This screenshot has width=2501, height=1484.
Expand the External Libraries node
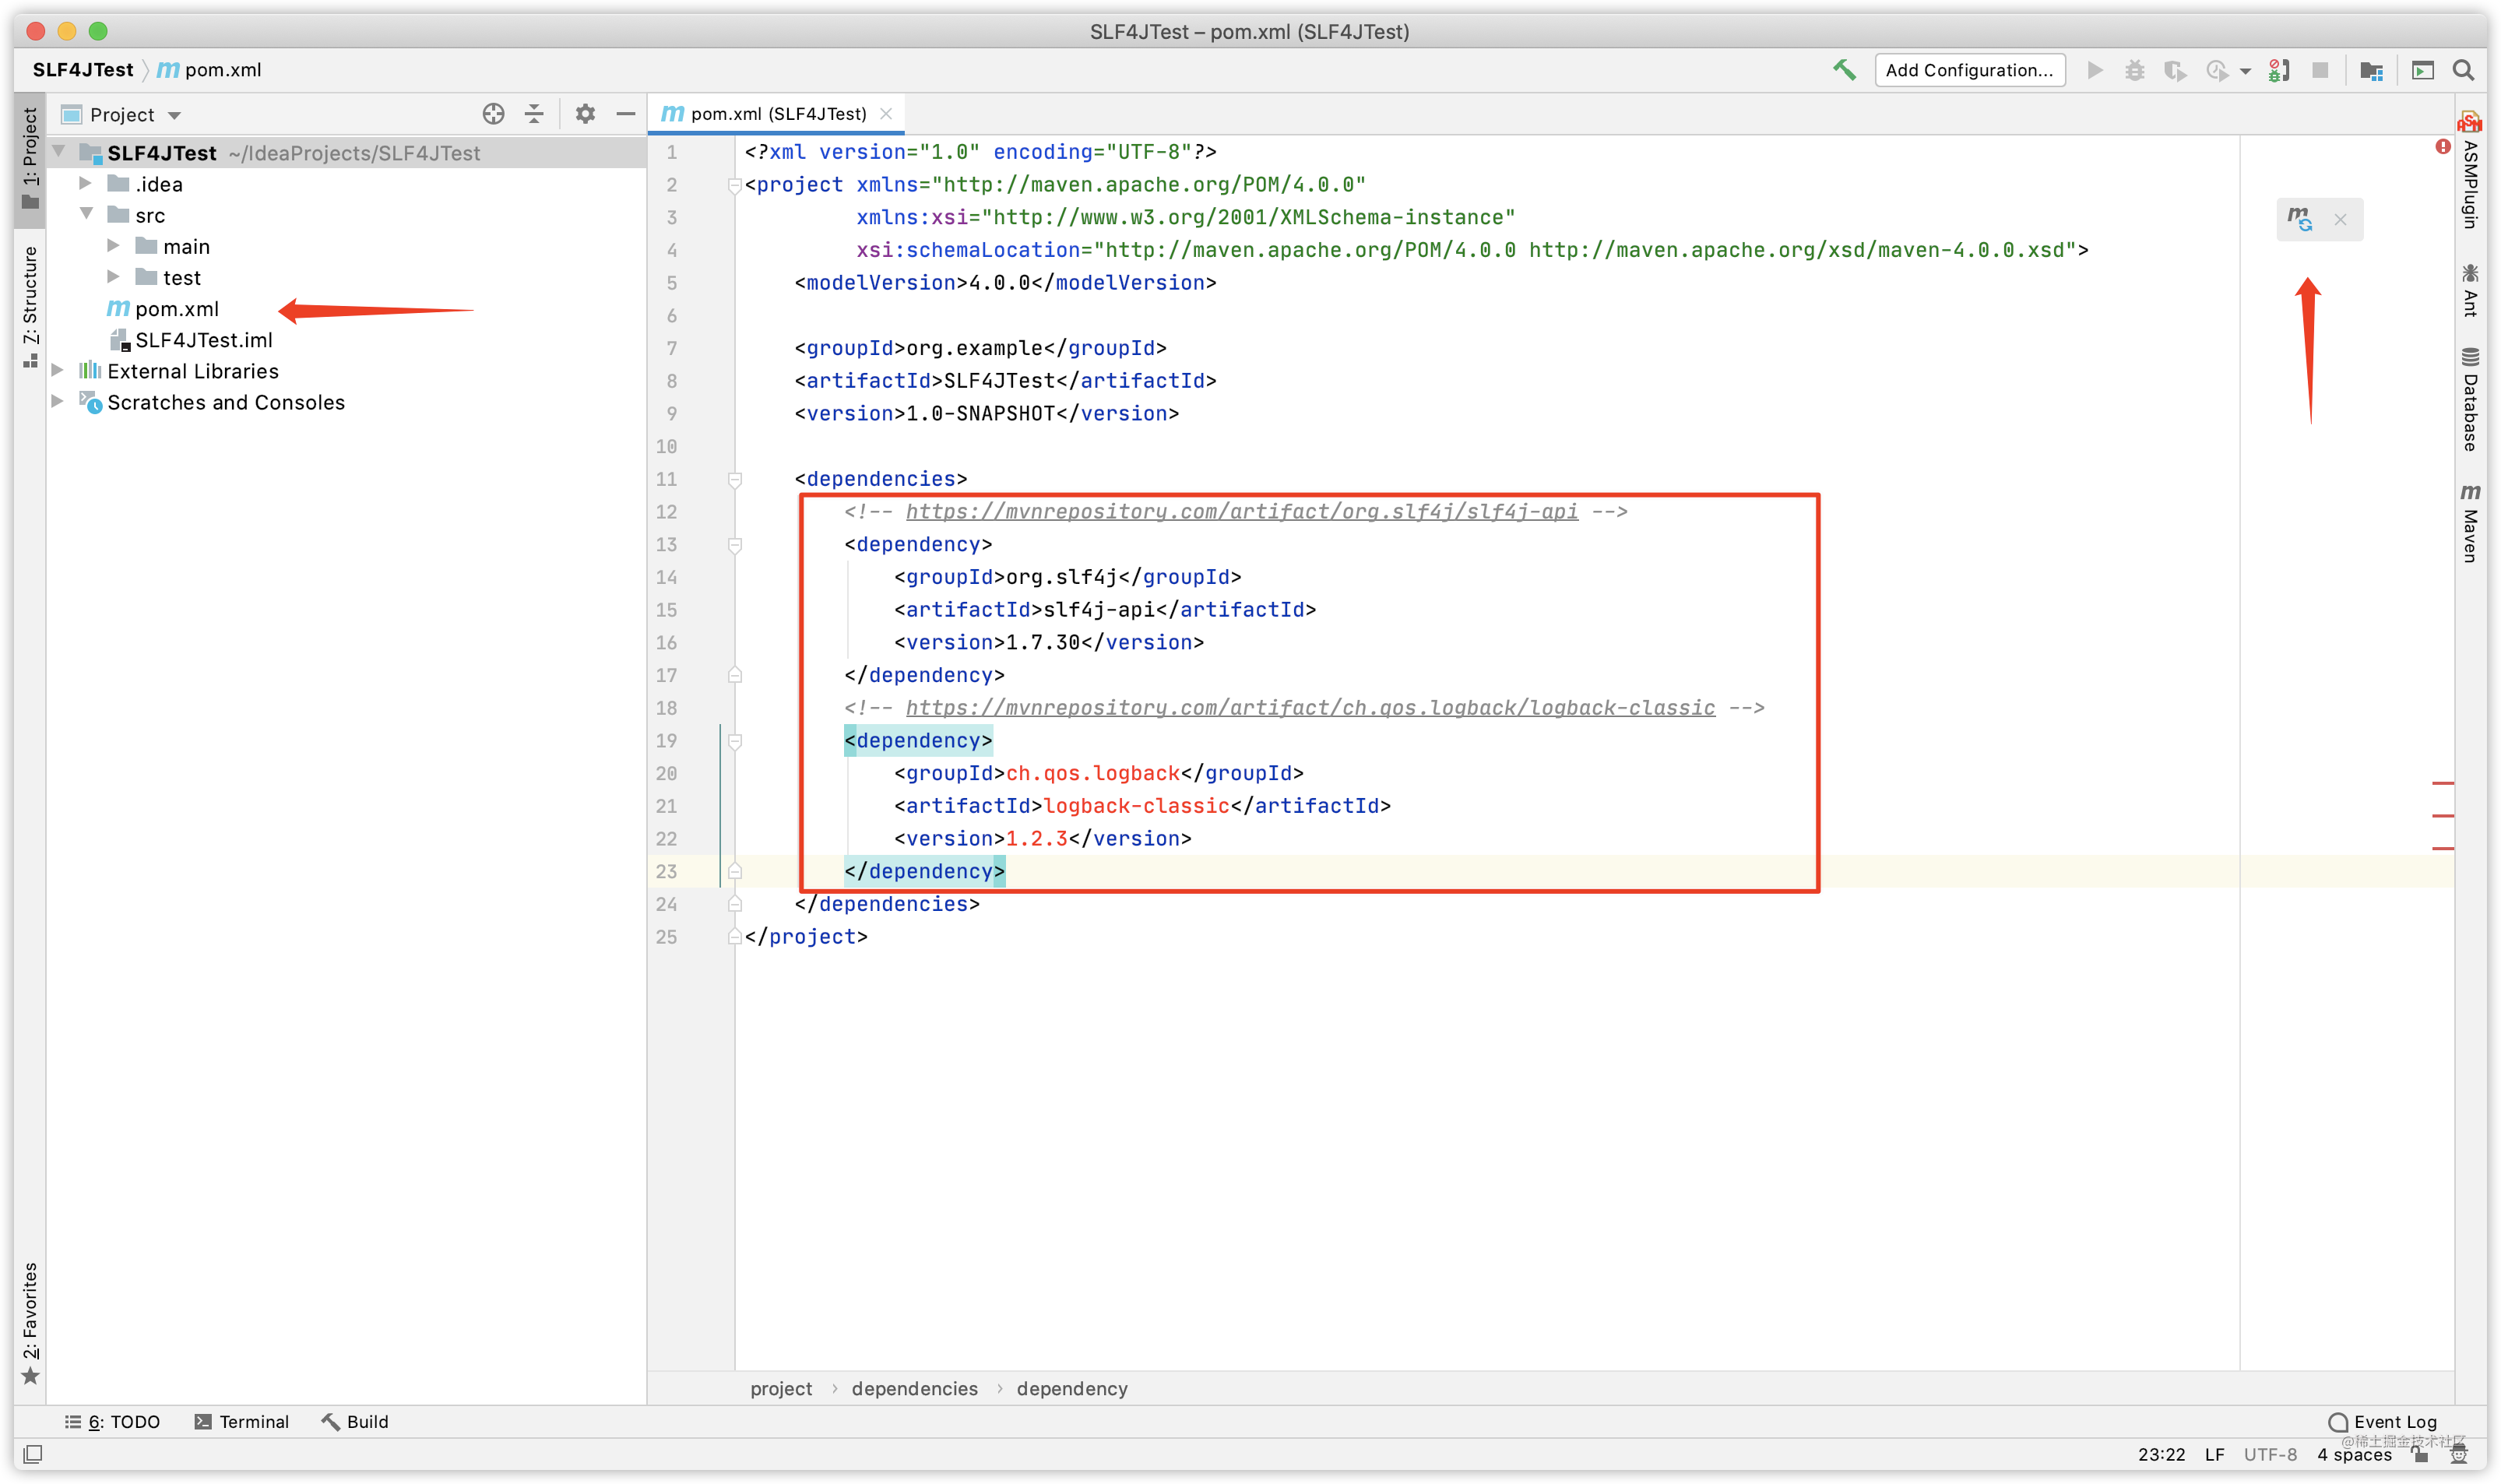tap(57, 370)
